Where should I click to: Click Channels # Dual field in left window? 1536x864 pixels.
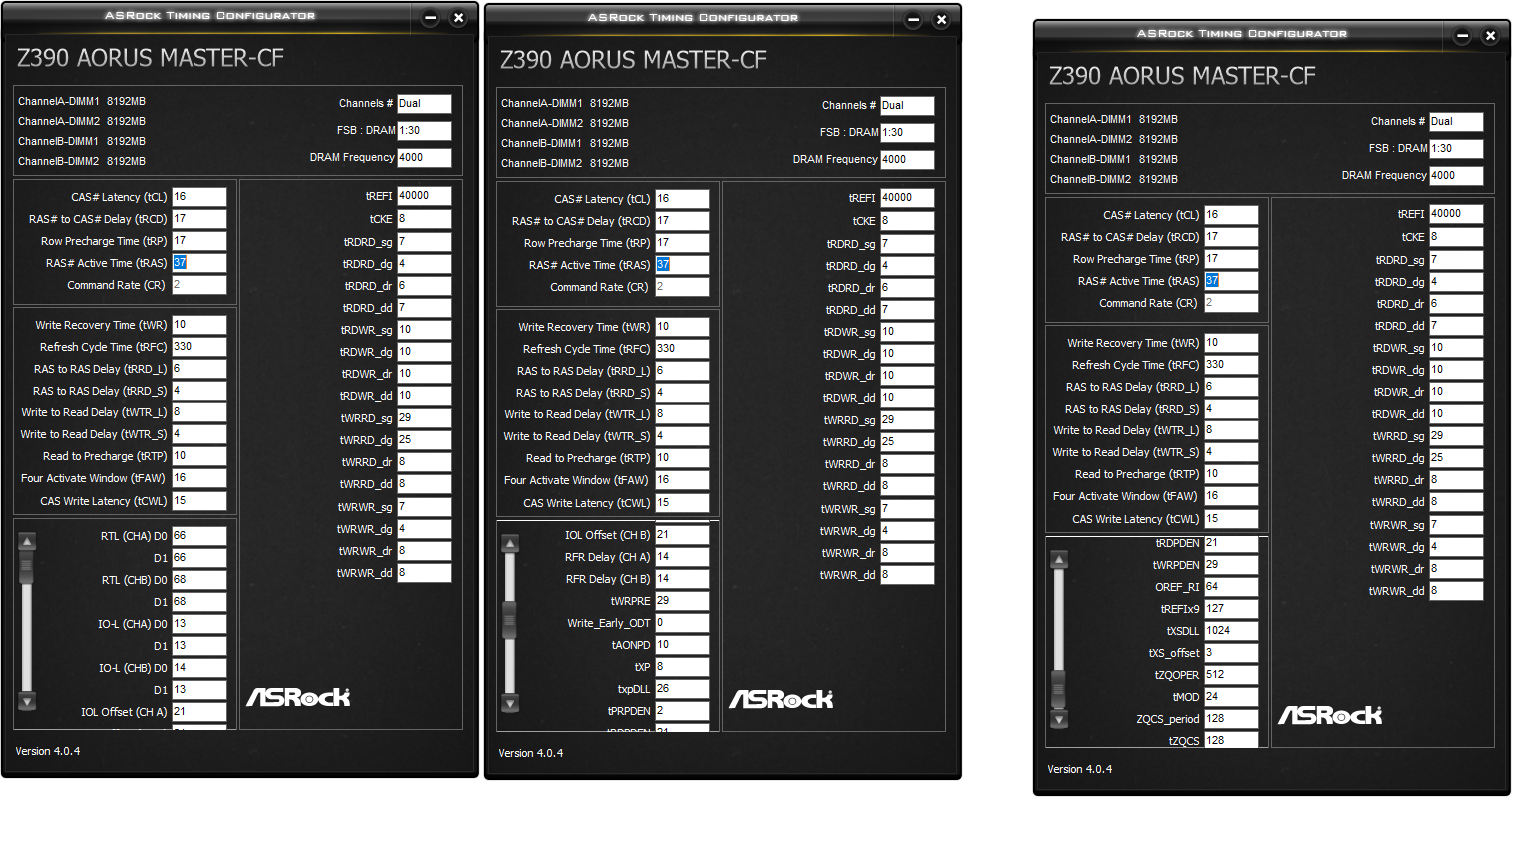click(424, 104)
